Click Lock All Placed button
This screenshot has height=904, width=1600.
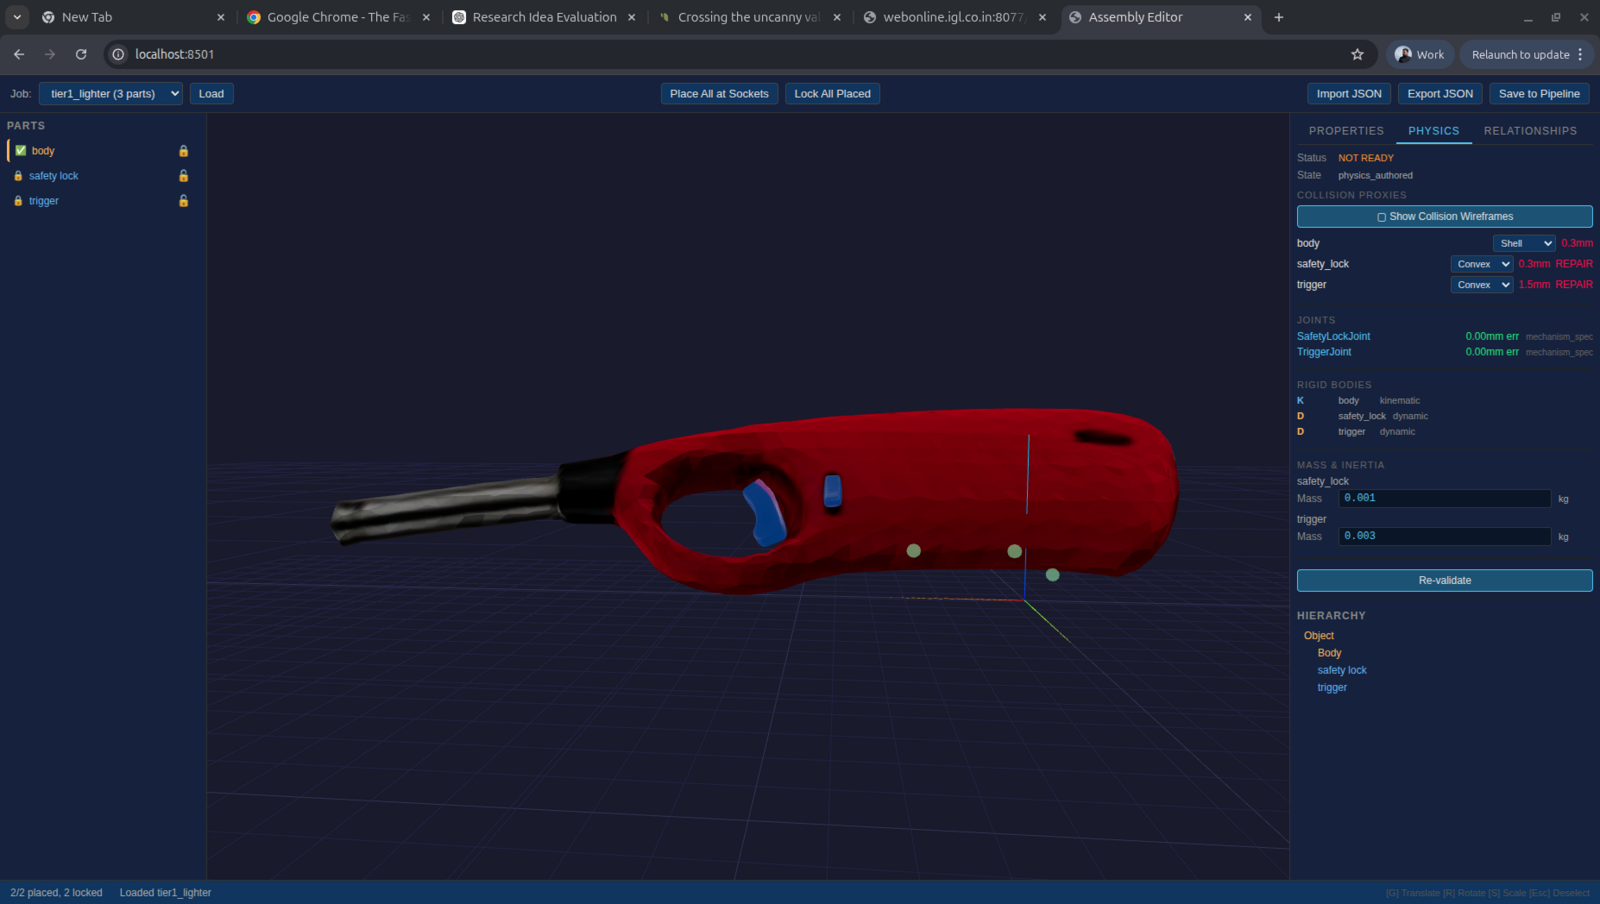click(x=832, y=94)
